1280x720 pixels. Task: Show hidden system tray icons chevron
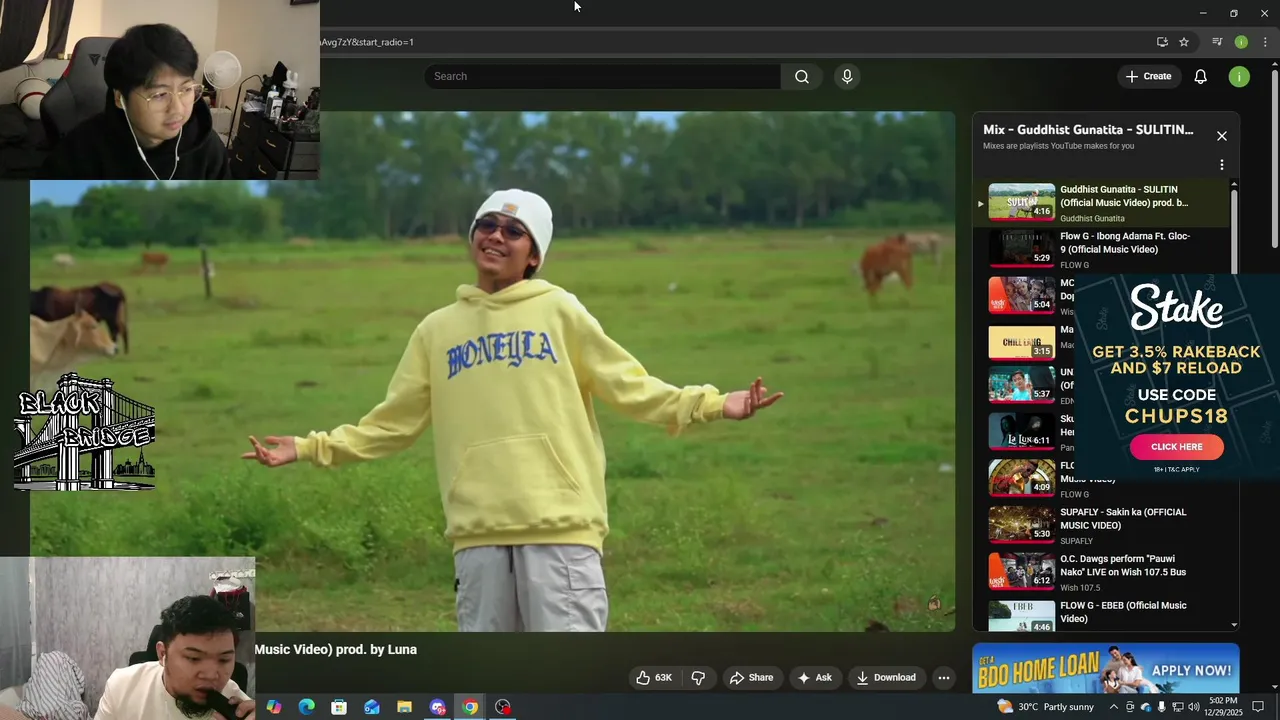pos(1114,707)
